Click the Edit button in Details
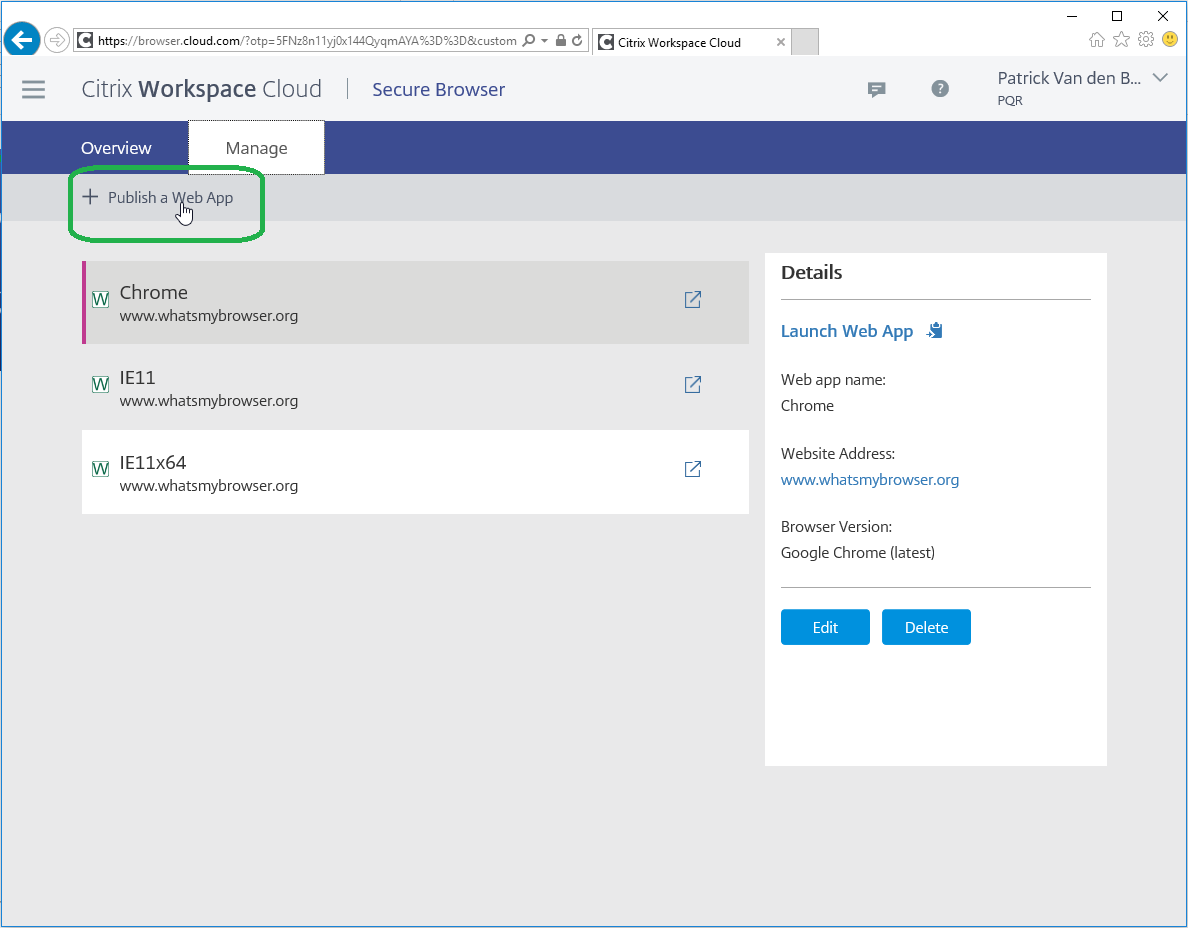The image size is (1188, 928). tap(825, 627)
